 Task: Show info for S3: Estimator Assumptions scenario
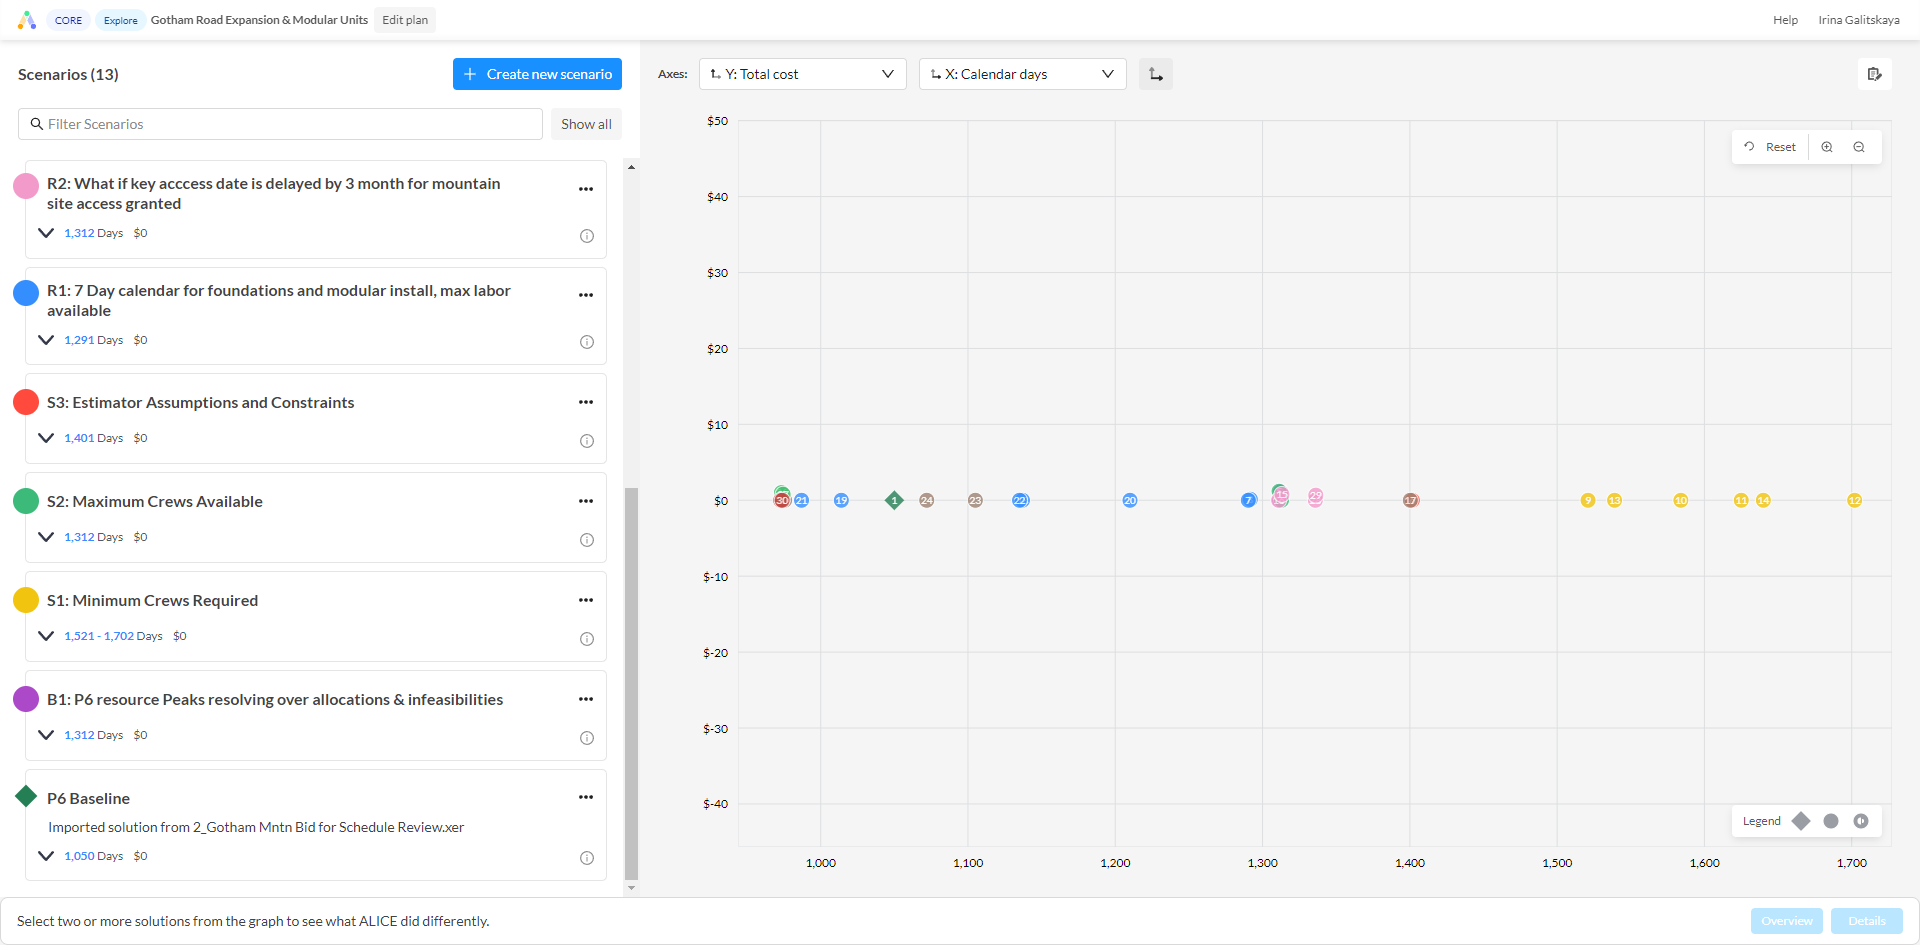587,441
